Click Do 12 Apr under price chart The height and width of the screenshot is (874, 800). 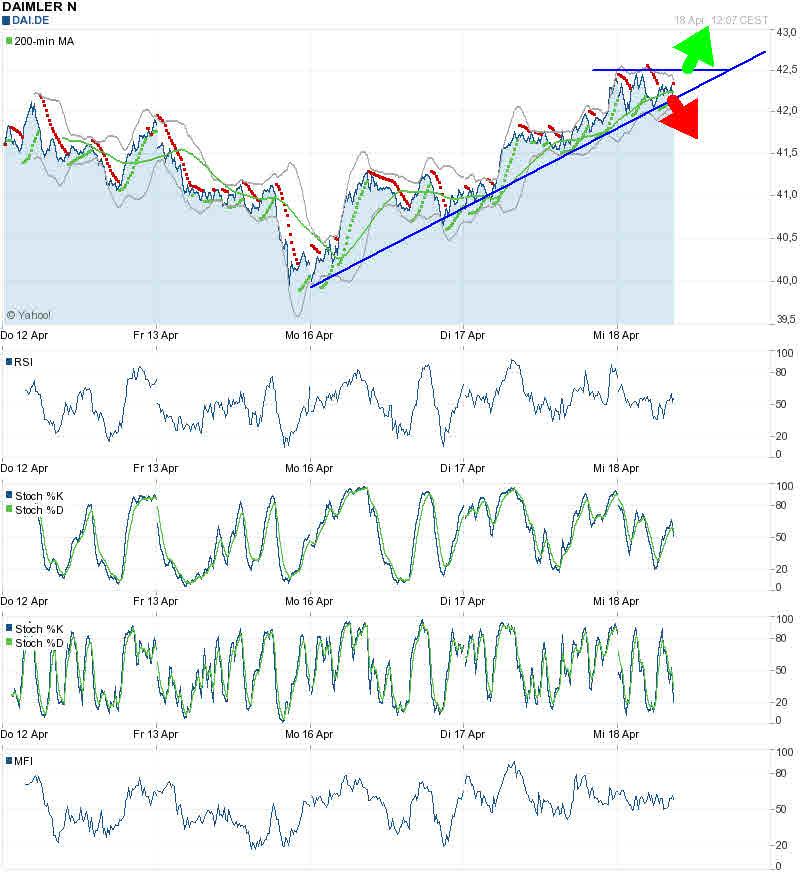coord(24,335)
